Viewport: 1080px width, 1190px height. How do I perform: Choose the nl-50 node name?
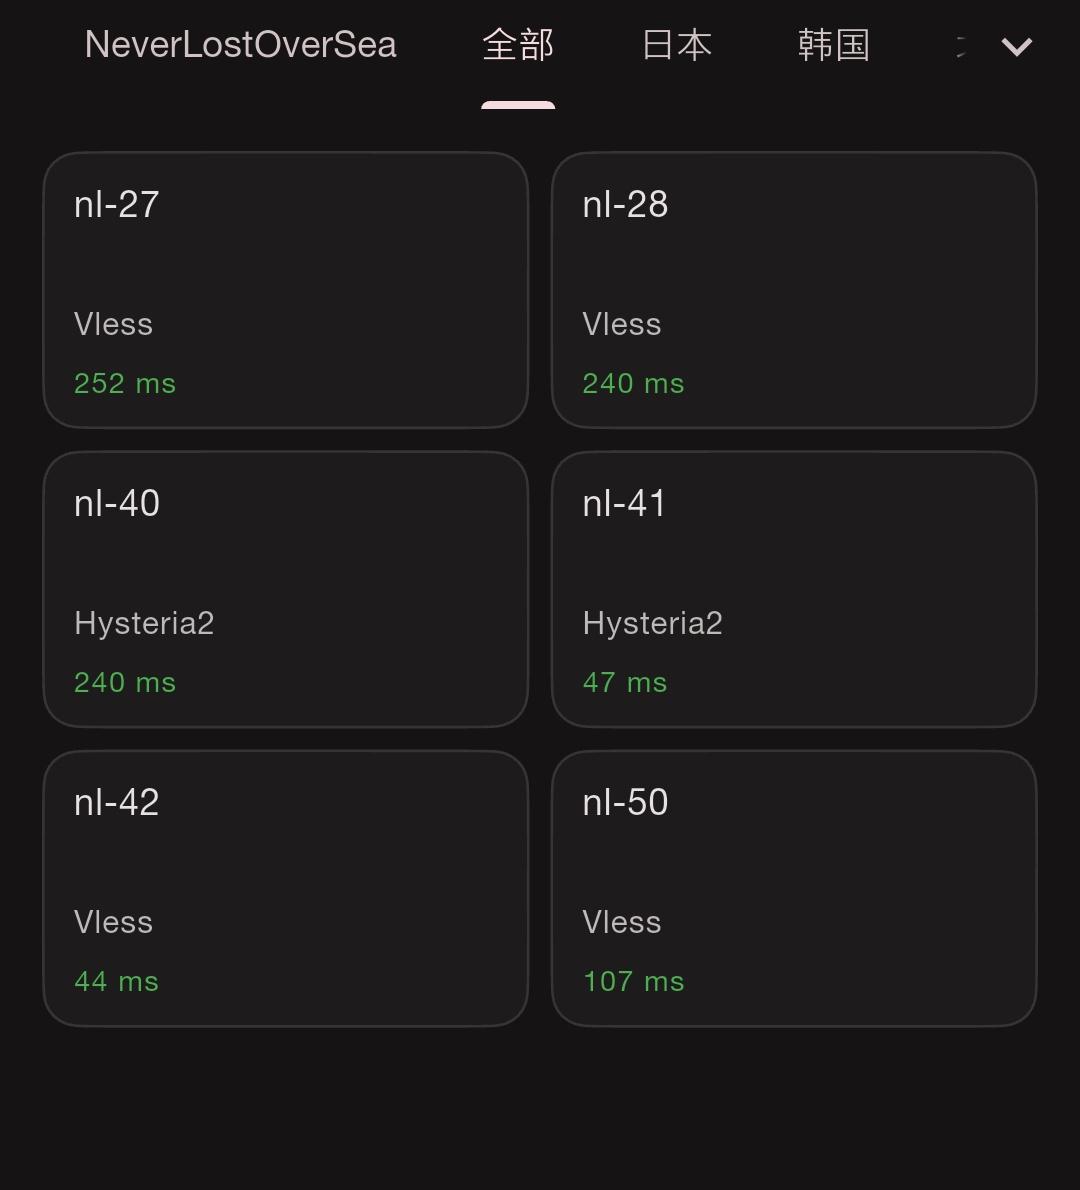click(x=625, y=803)
